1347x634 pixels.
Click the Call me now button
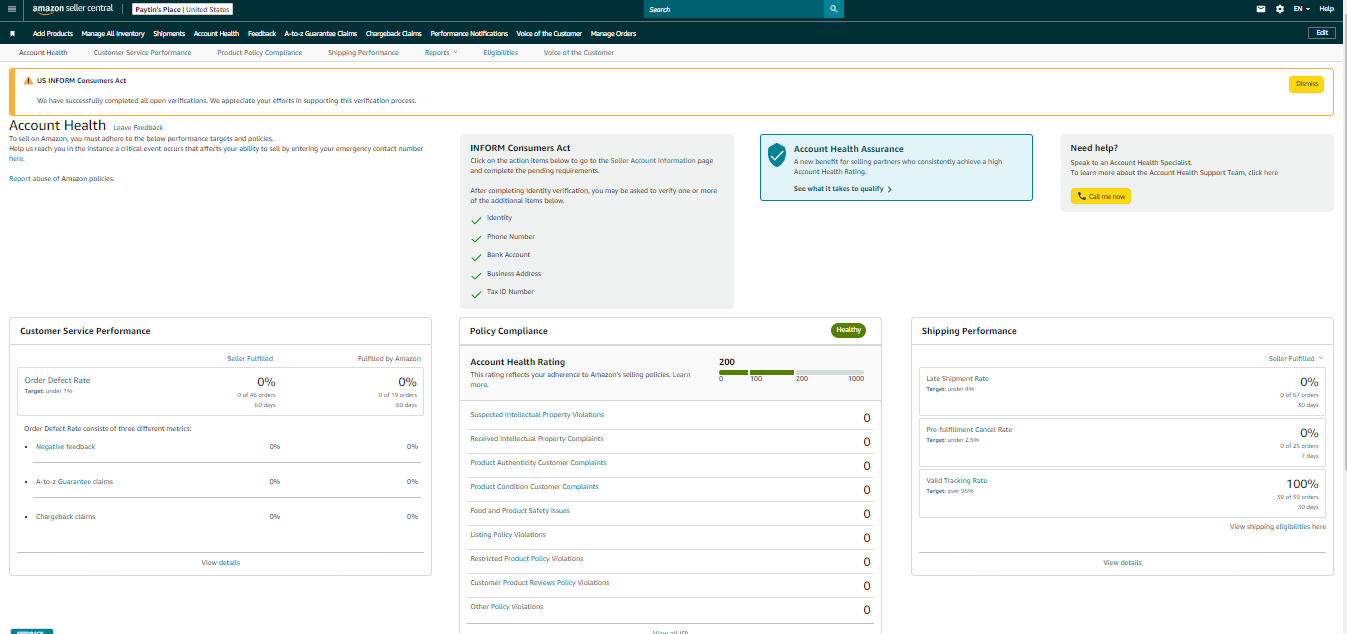click(1101, 197)
